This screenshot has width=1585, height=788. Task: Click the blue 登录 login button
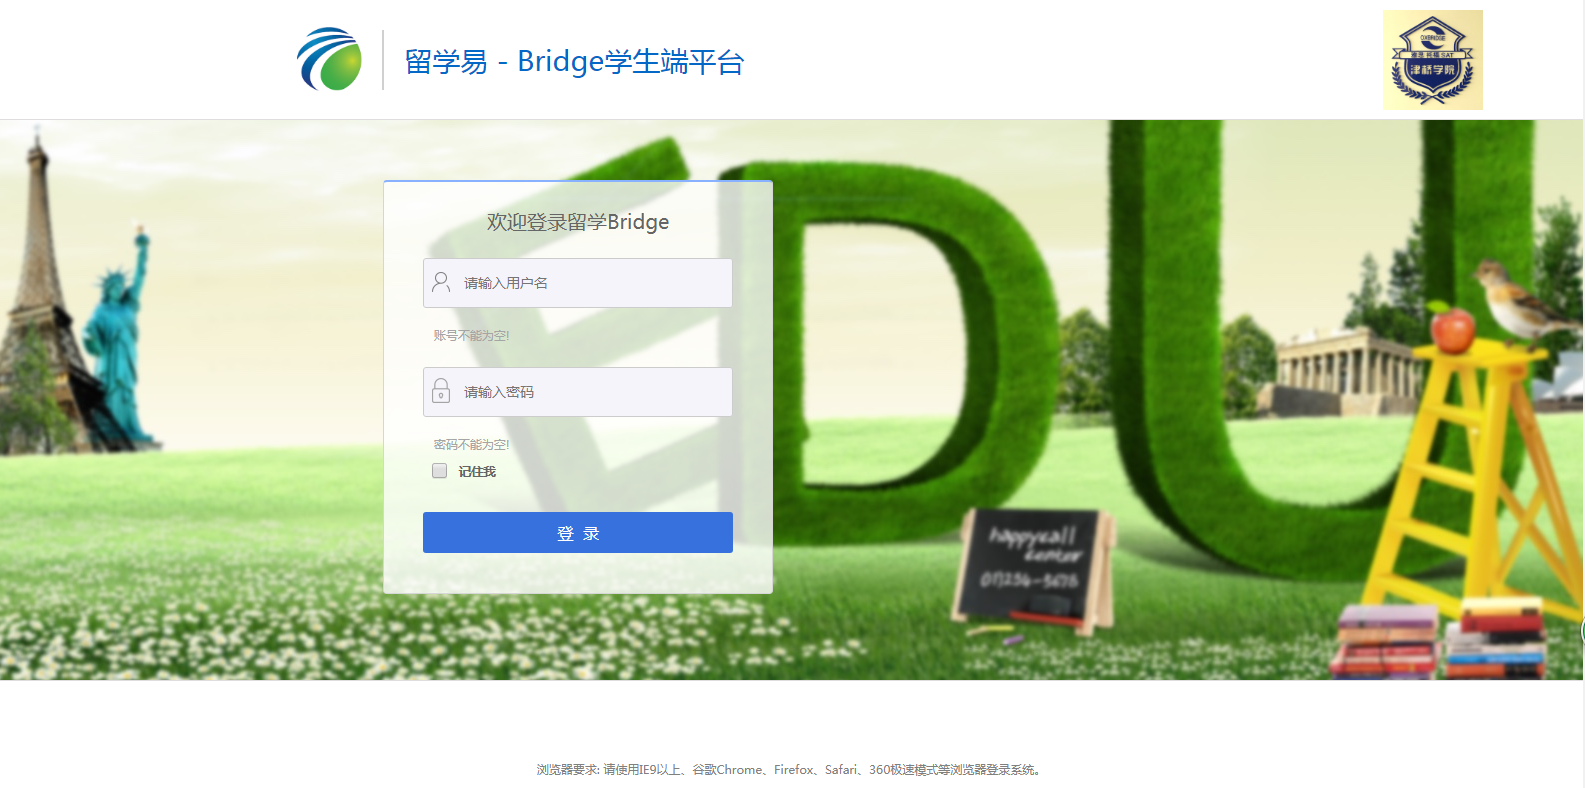[x=578, y=532]
